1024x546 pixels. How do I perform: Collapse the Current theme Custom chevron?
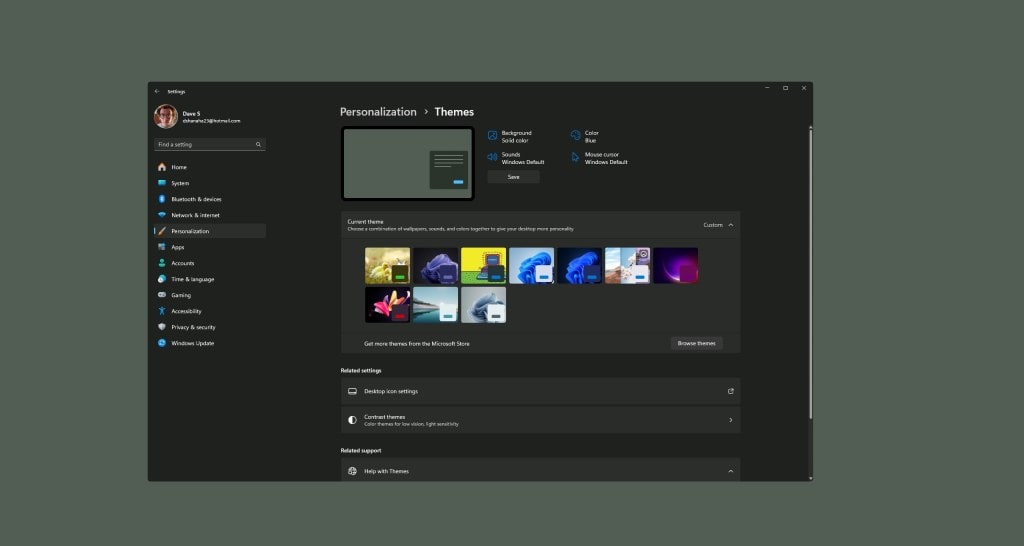click(x=731, y=225)
